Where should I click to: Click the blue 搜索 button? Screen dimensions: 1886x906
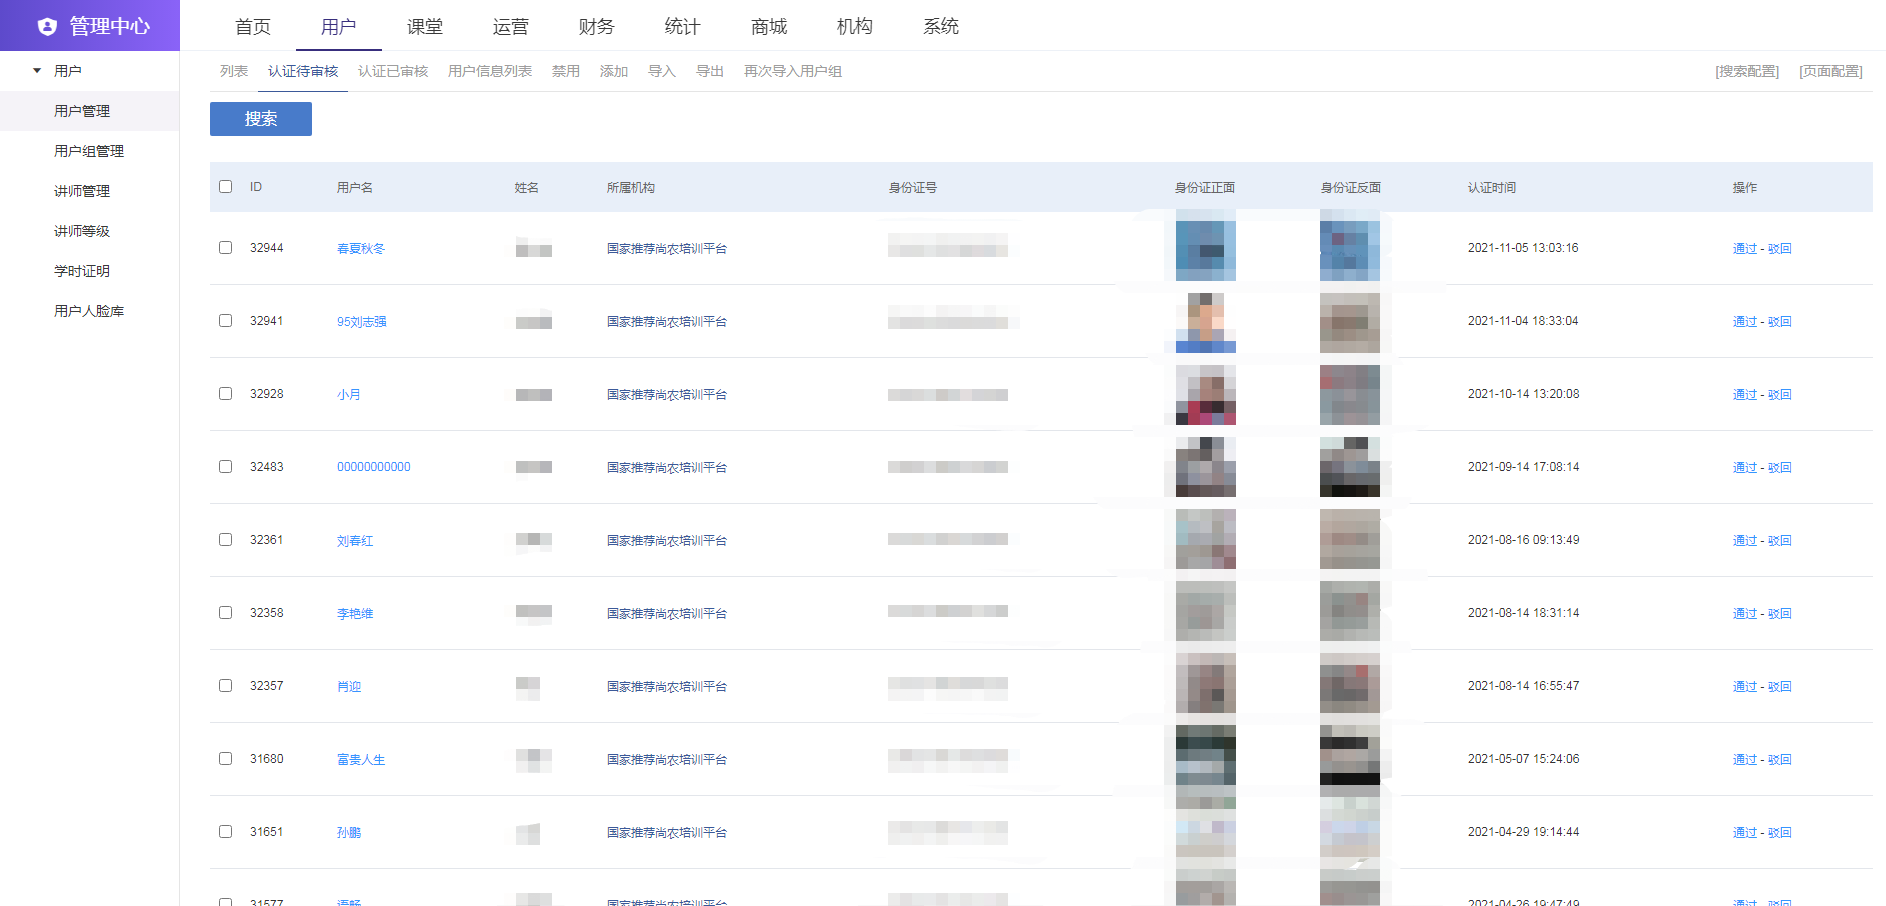(261, 119)
